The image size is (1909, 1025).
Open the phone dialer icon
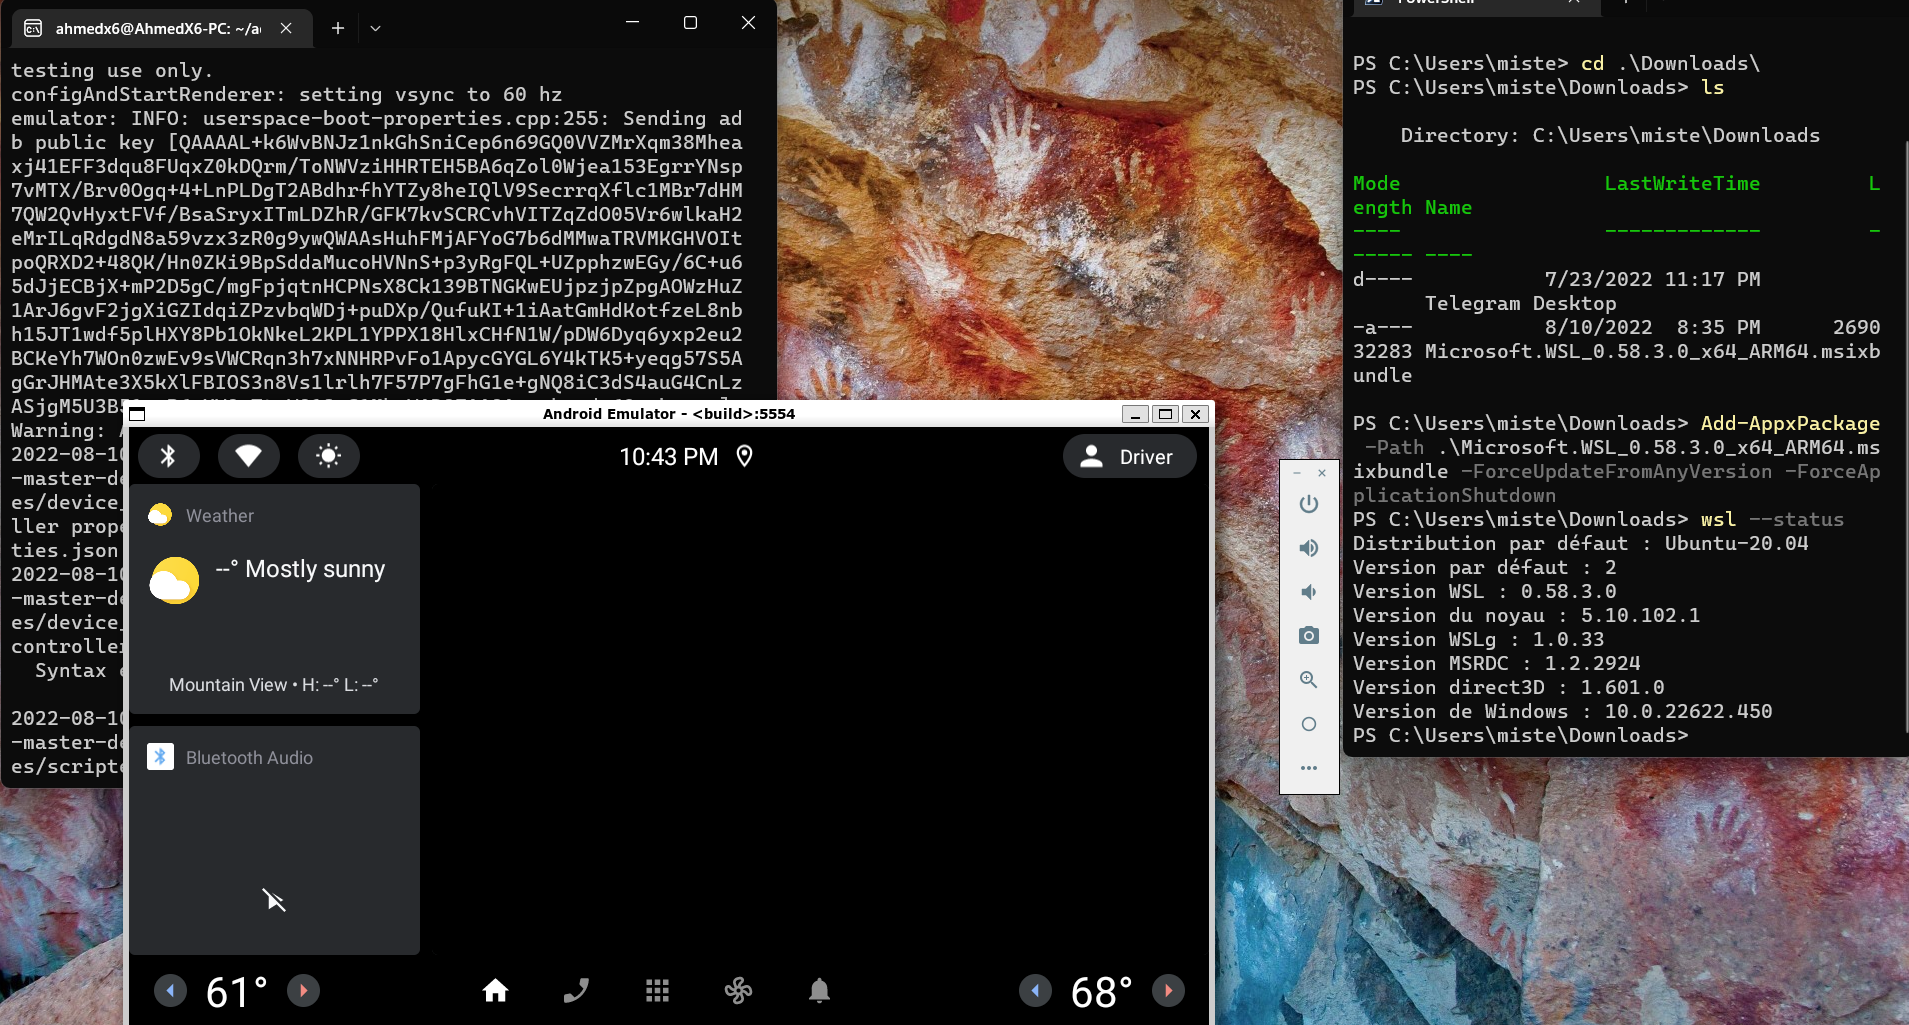point(576,991)
